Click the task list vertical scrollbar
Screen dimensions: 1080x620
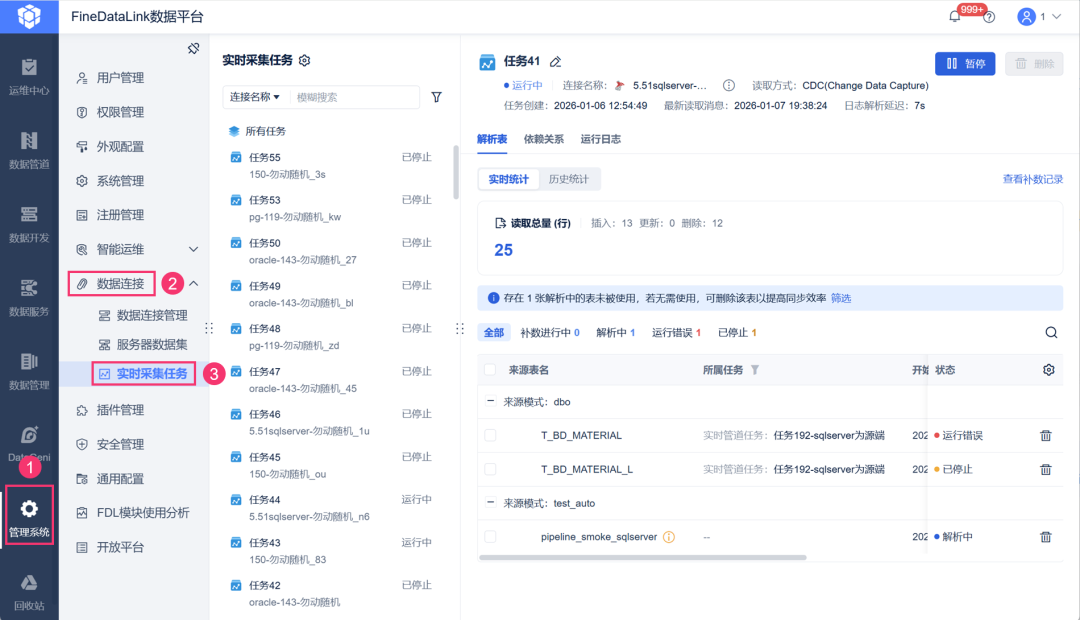point(455,172)
